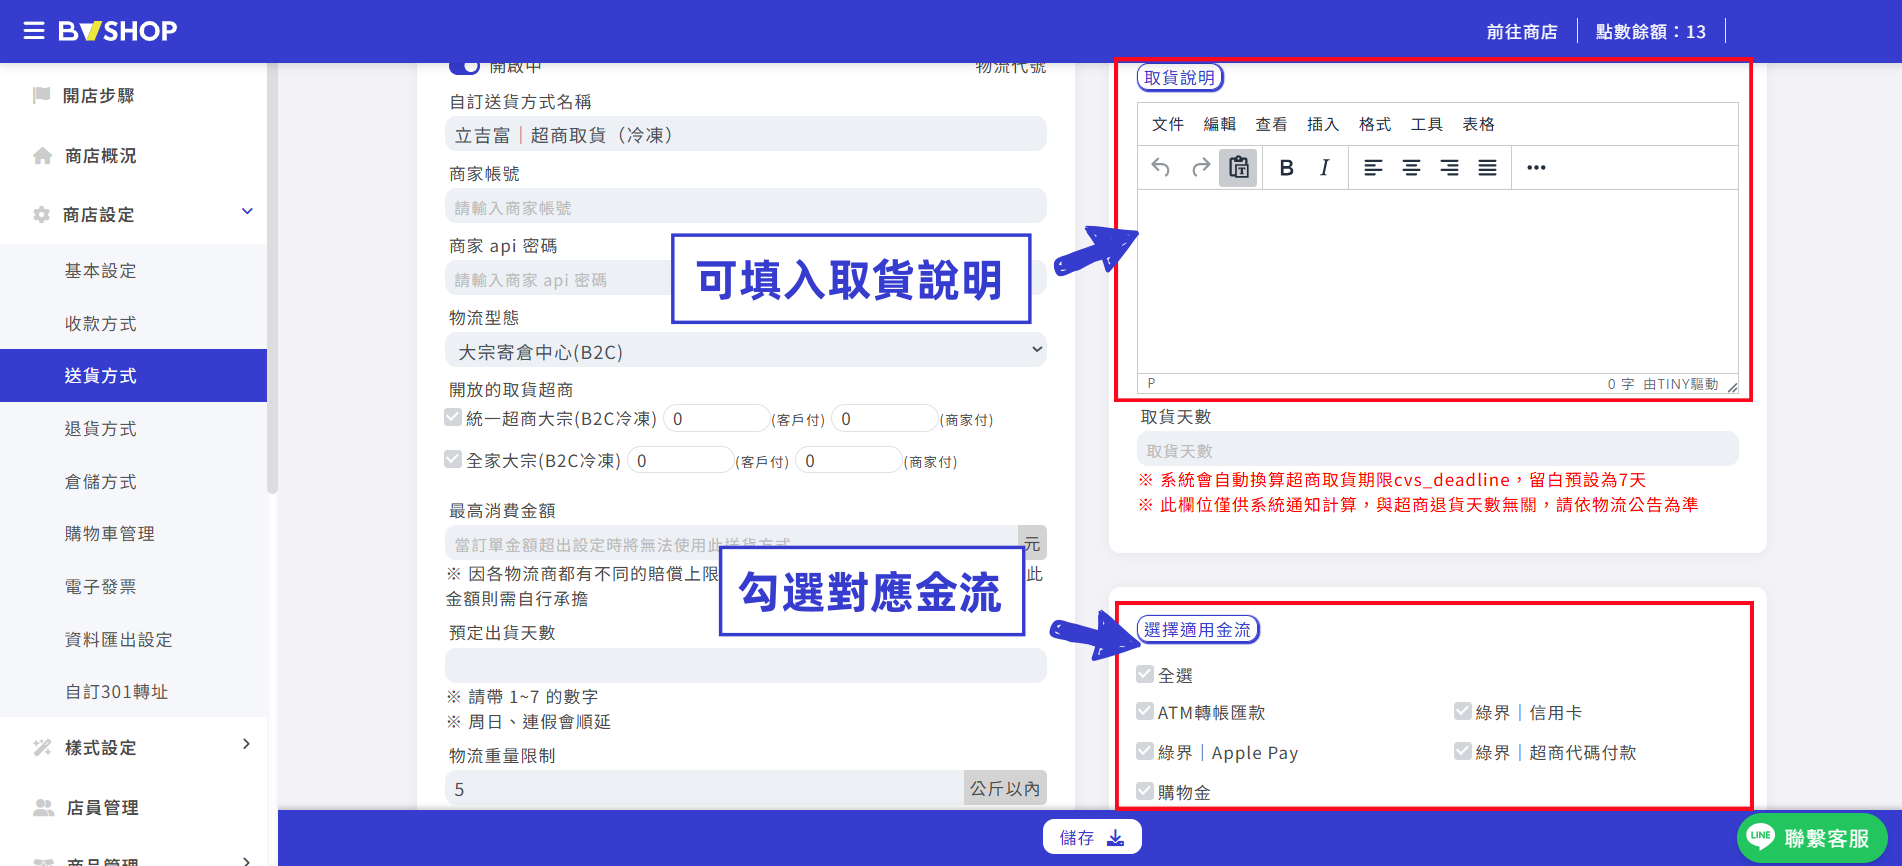Viewport: 1902px width, 866px height.
Task: Open the 表格 menu in editor
Action: click(1478, 124)
